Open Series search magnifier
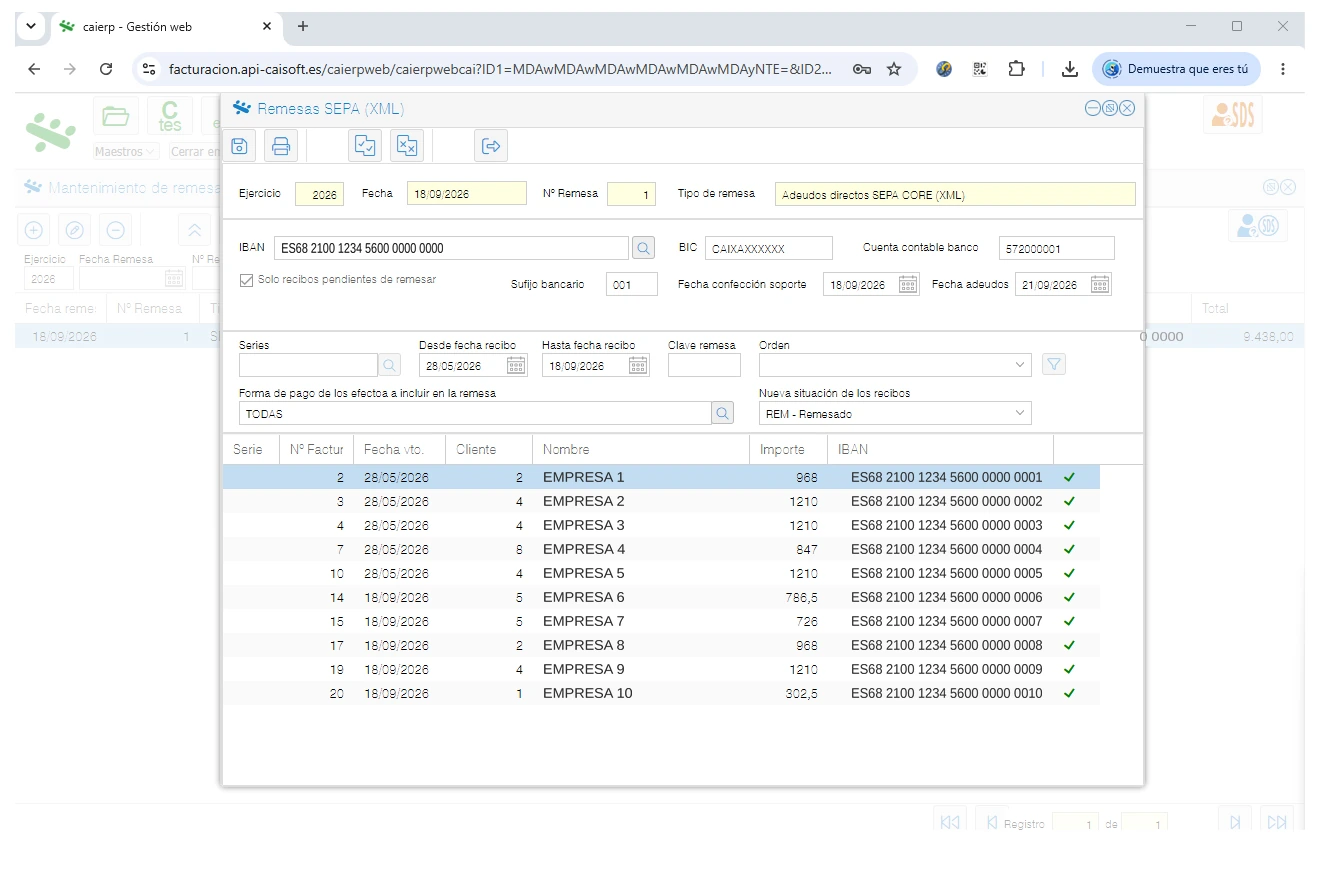 pyautogui.click(x=390, y=366)
